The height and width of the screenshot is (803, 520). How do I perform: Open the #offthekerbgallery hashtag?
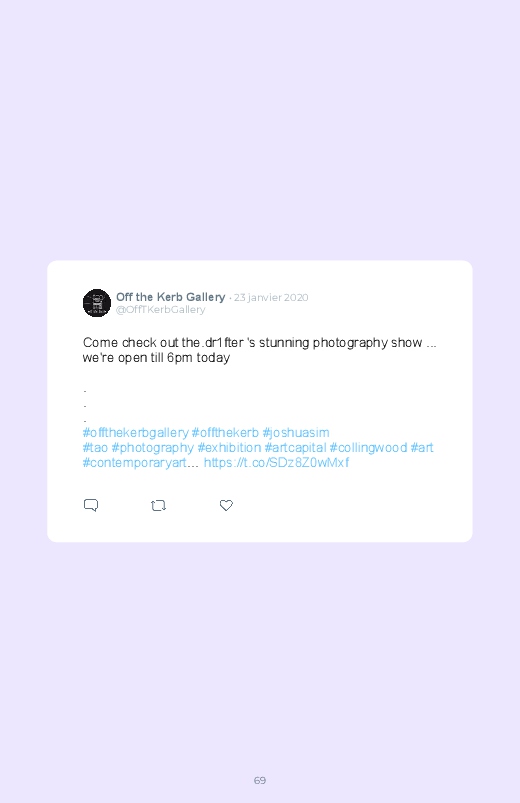(136, 433)
